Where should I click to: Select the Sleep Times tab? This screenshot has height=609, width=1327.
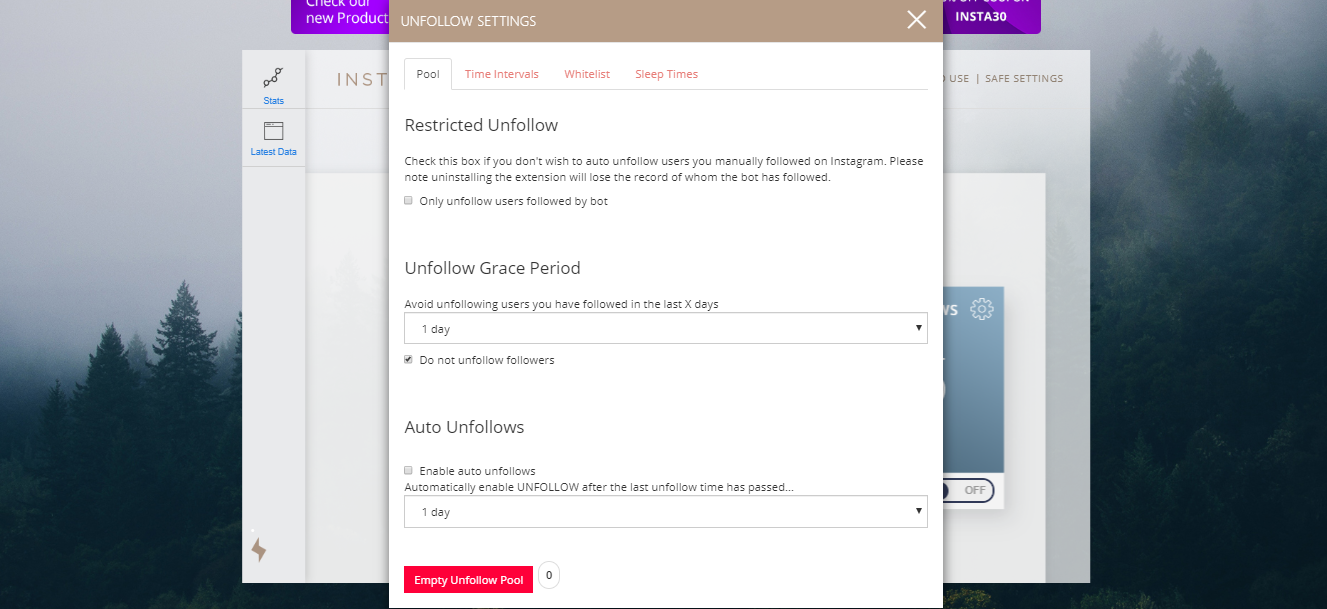click(x=666, y=73)
